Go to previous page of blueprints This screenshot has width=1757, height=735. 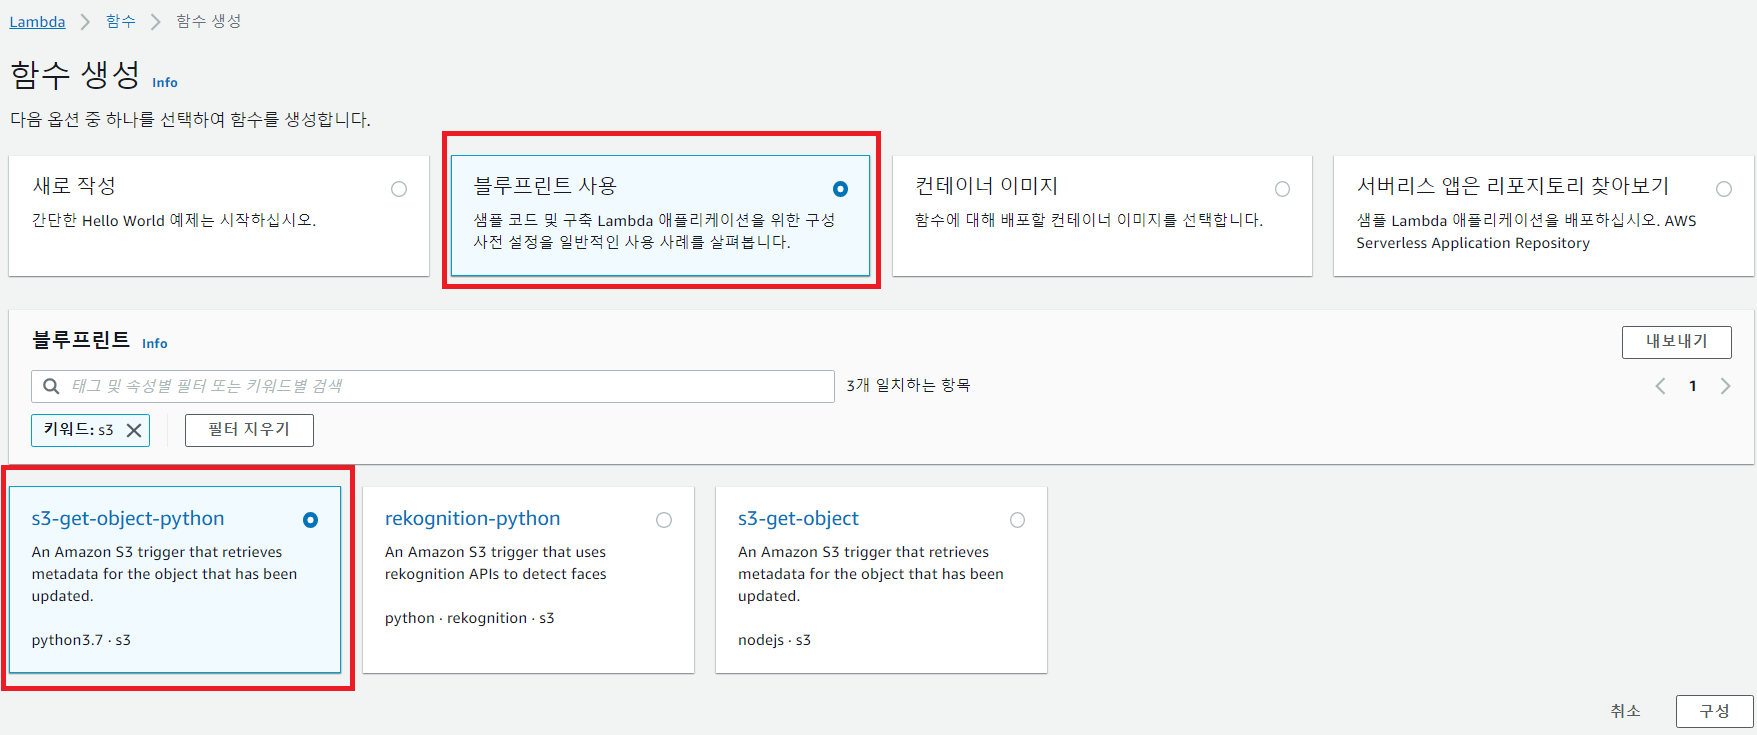tap(1660, 386)
